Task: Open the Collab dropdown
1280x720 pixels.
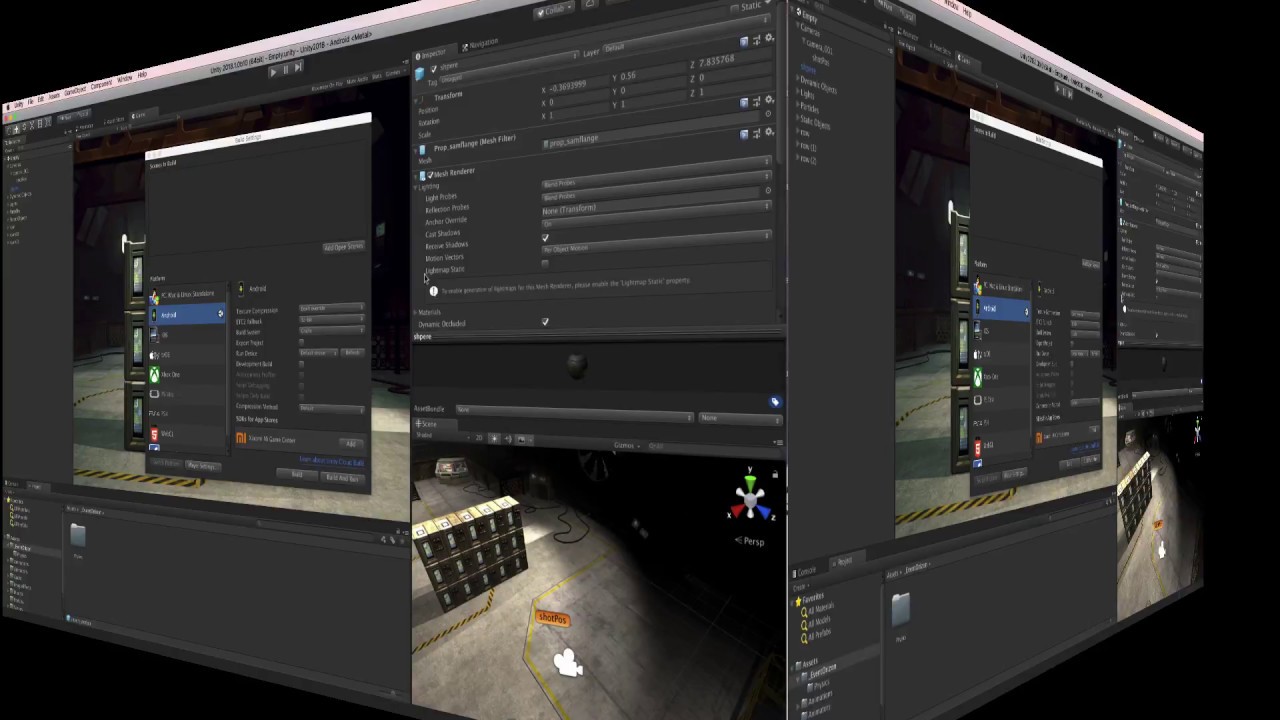Action: click(x=553, y=11)
